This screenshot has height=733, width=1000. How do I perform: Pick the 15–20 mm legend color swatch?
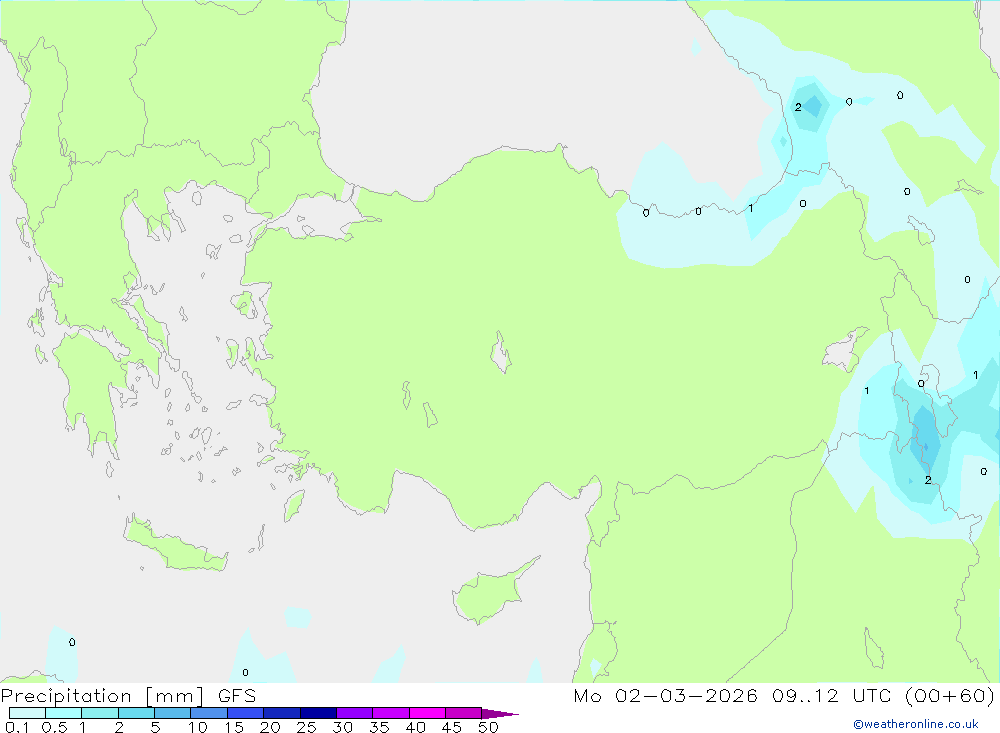(x=246, y=713)
